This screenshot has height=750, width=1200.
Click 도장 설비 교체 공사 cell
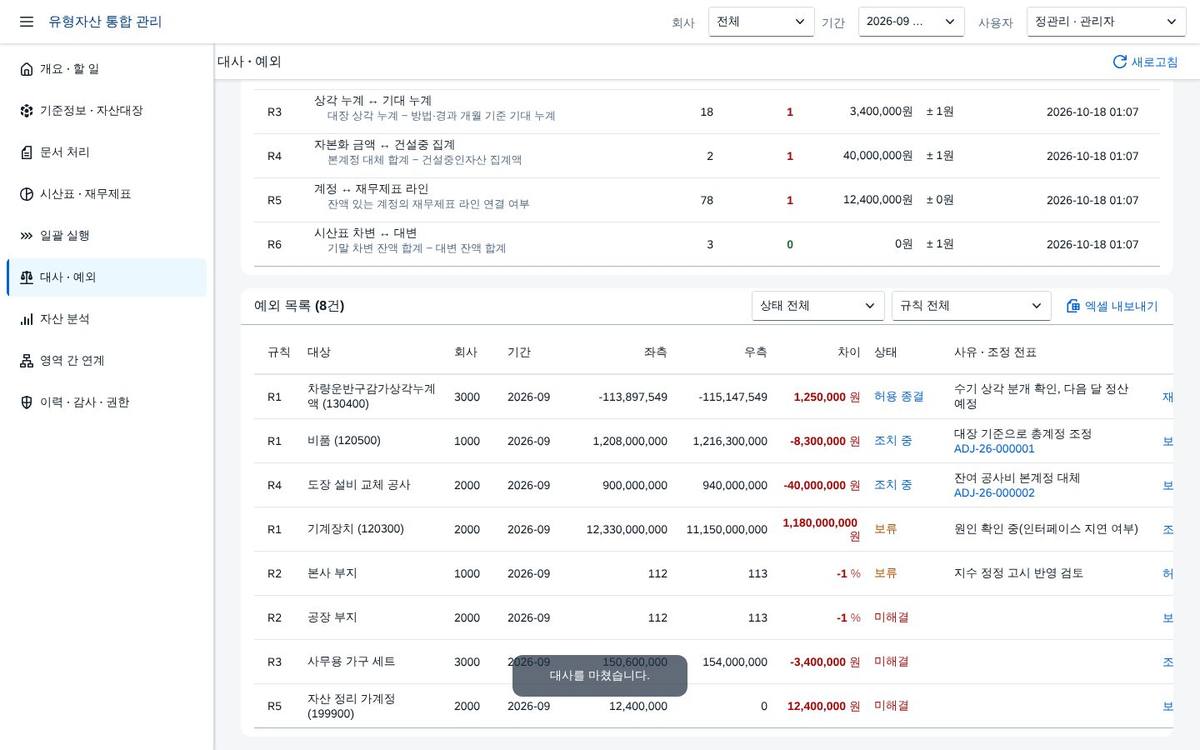coord(359,485)
